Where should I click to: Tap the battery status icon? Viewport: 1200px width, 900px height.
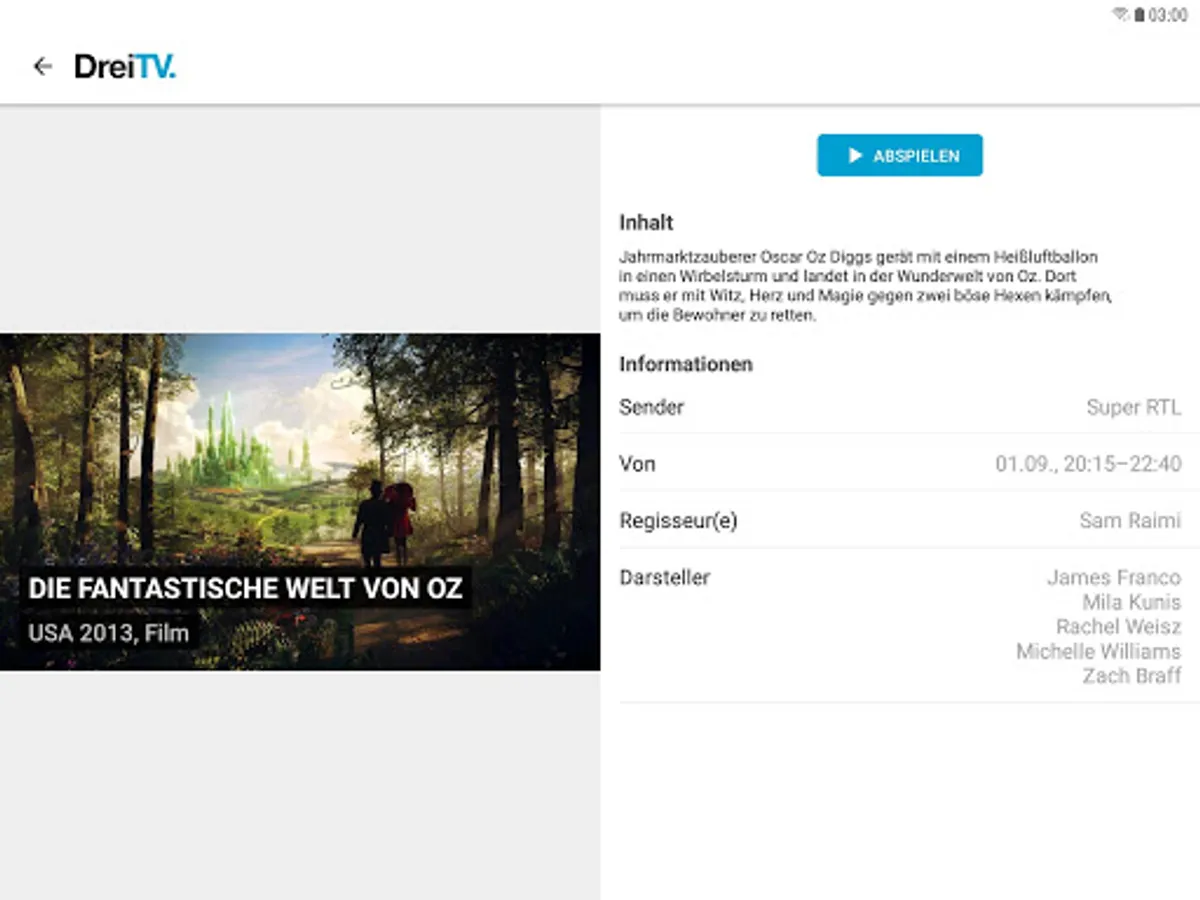pos(1138,15)
